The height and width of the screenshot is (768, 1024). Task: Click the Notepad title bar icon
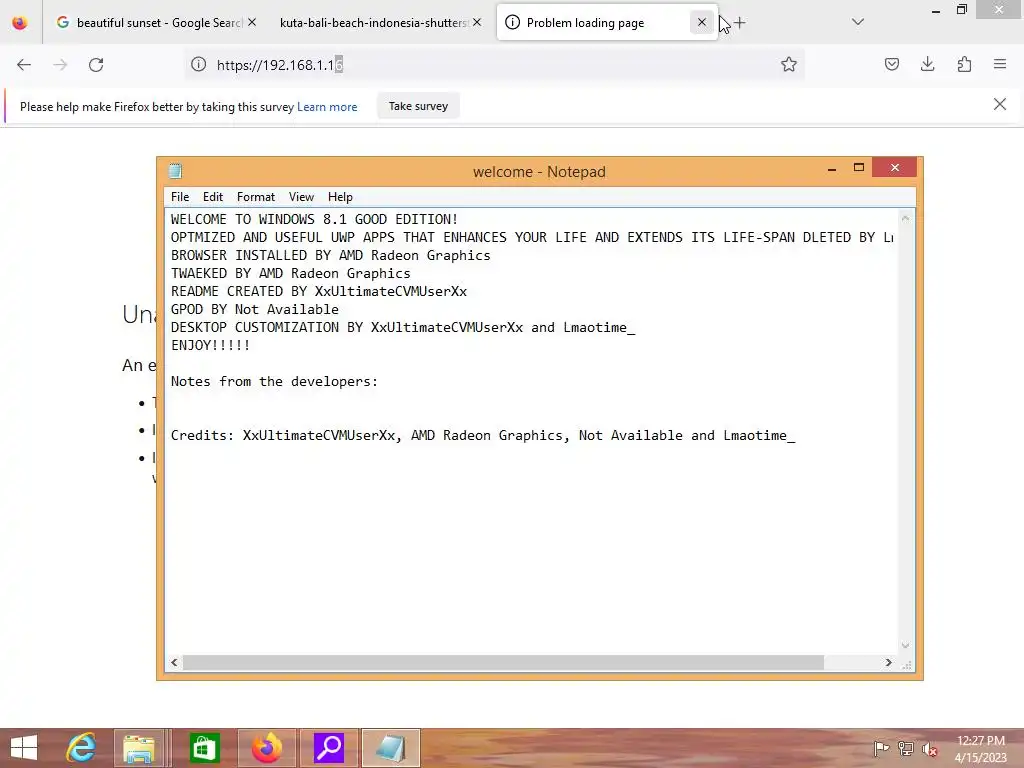pos(176,171)
